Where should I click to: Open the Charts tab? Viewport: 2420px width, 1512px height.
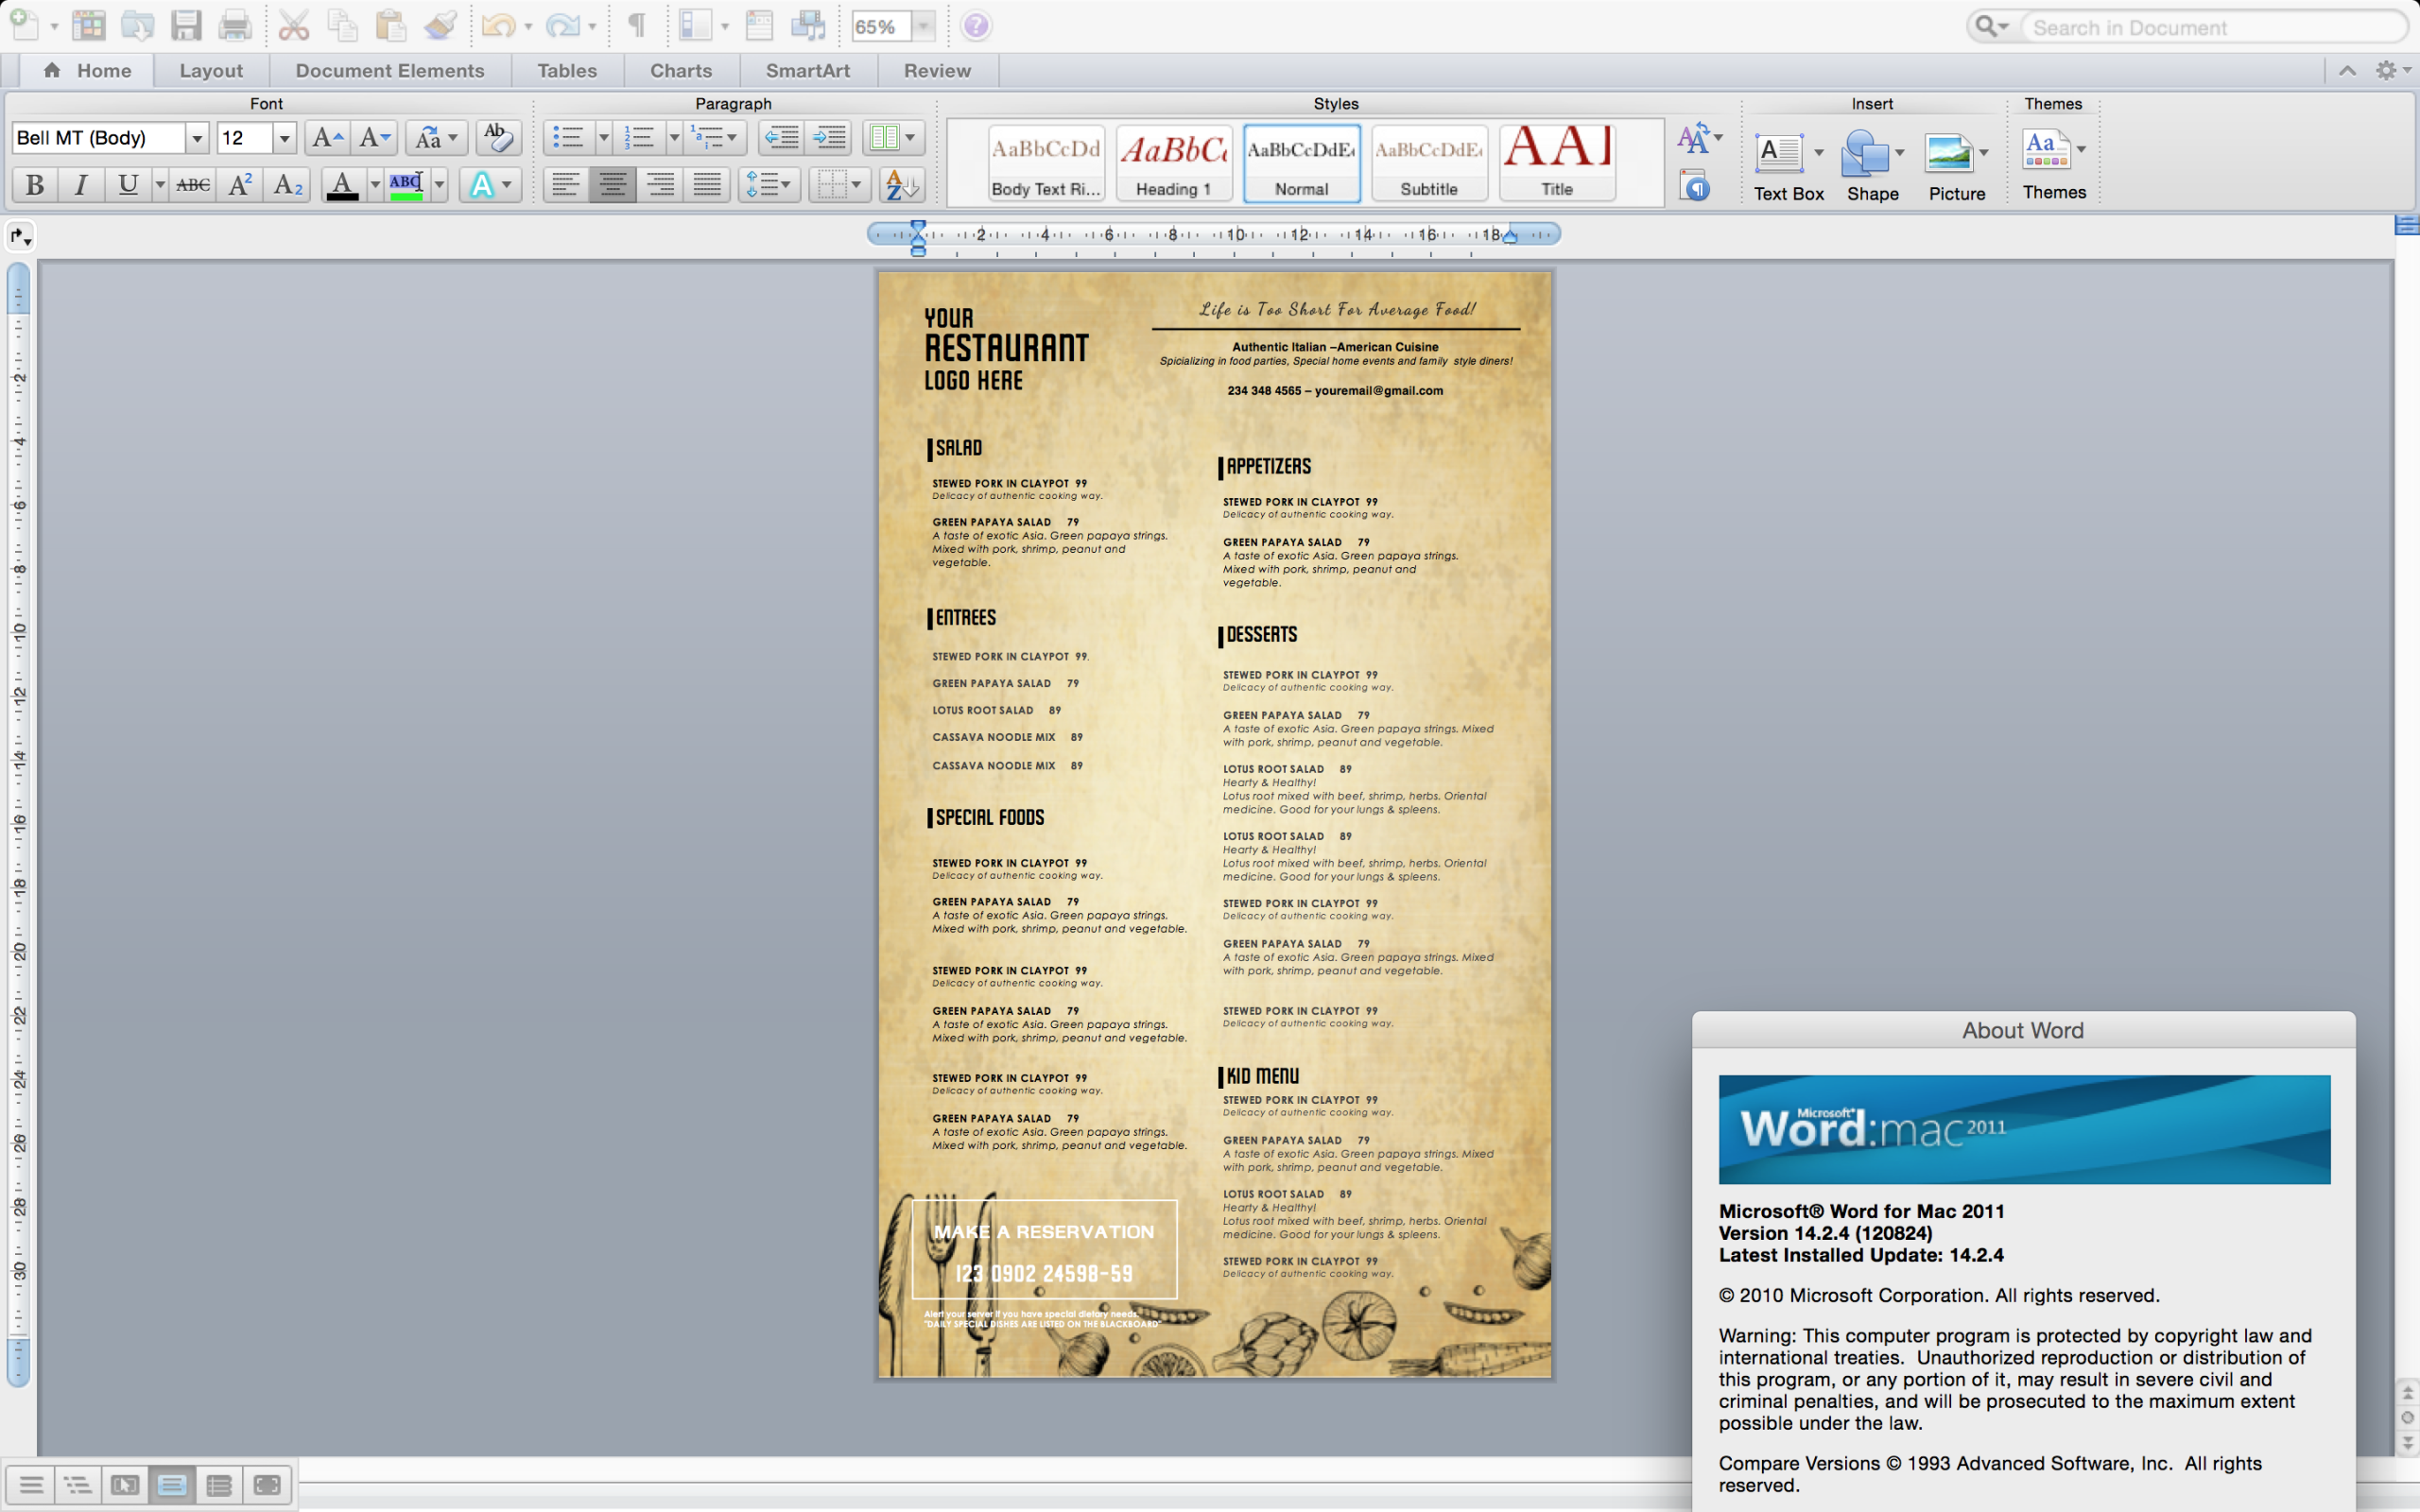click(x=681, y=70)
